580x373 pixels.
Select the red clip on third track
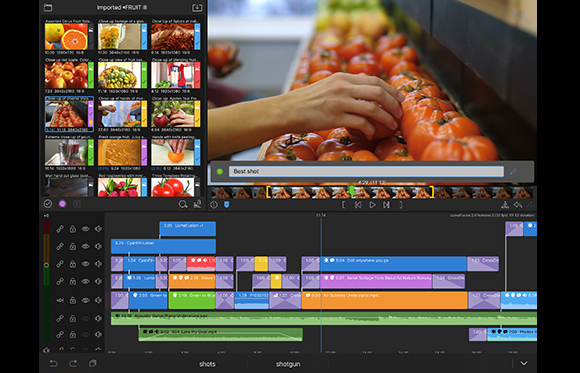click(x=201, y=264)
